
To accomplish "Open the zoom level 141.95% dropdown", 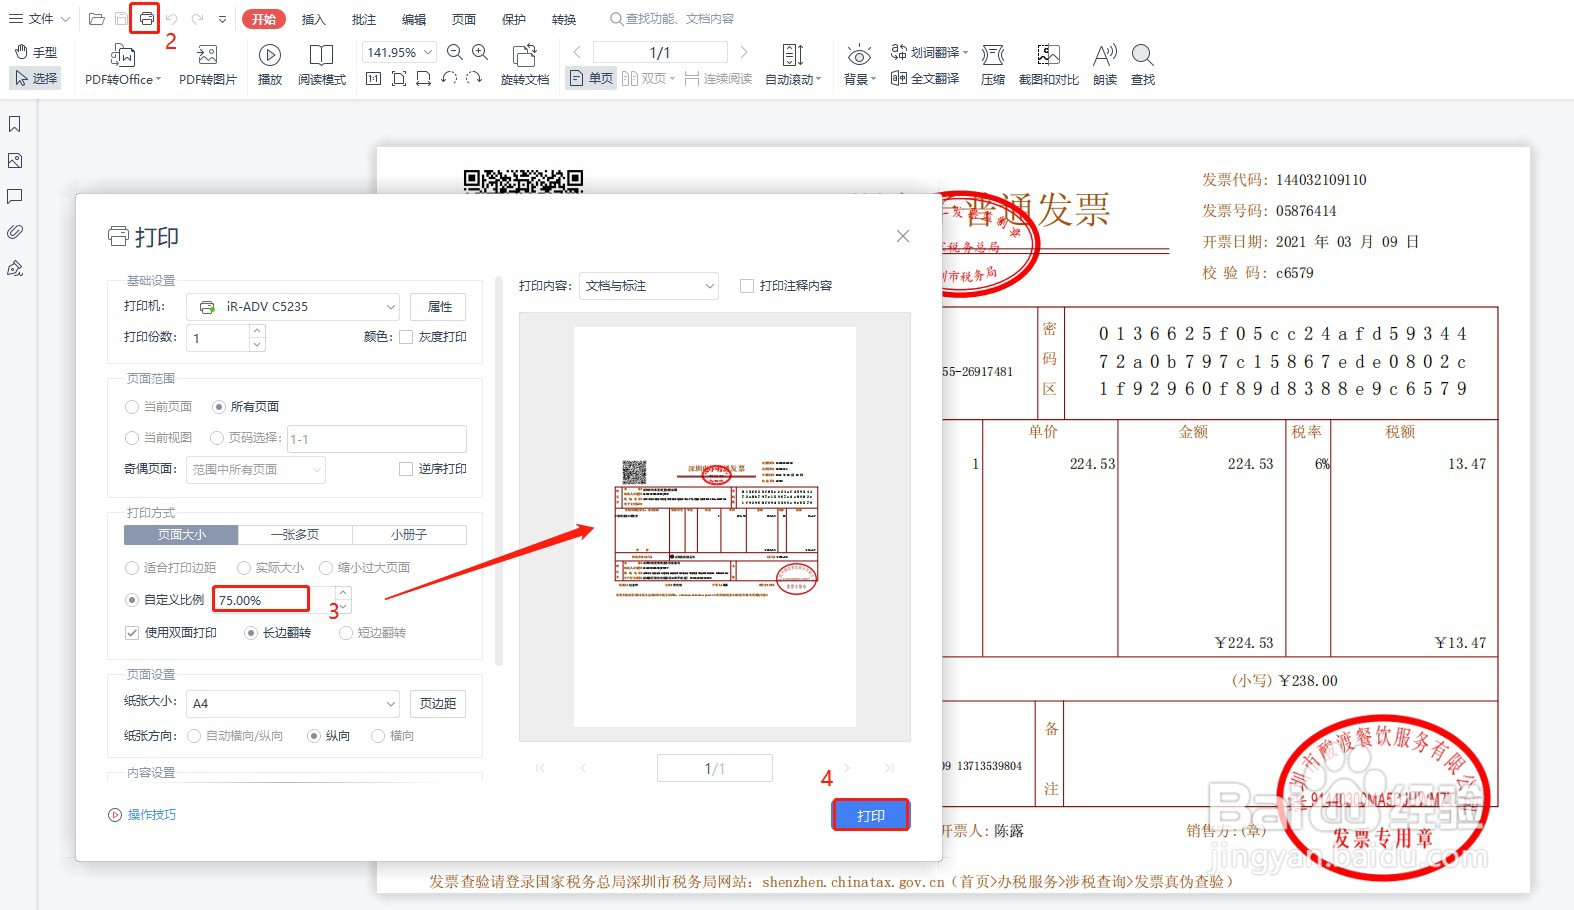I will point(399,52).
